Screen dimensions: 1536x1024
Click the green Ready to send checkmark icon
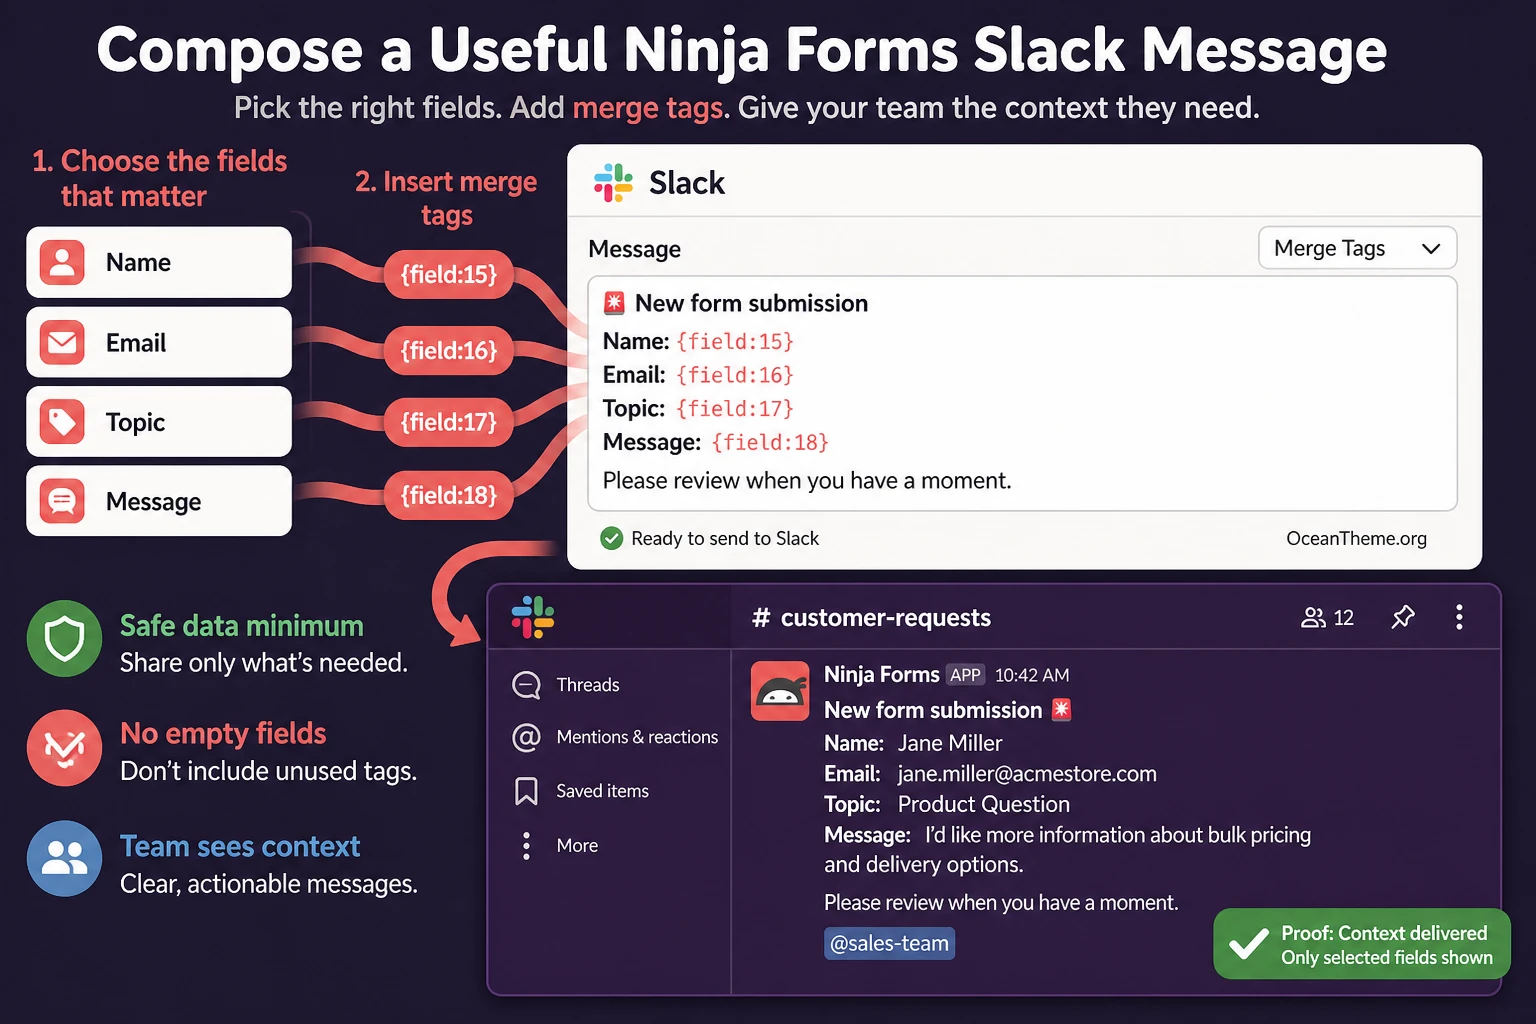pos(611,538)
